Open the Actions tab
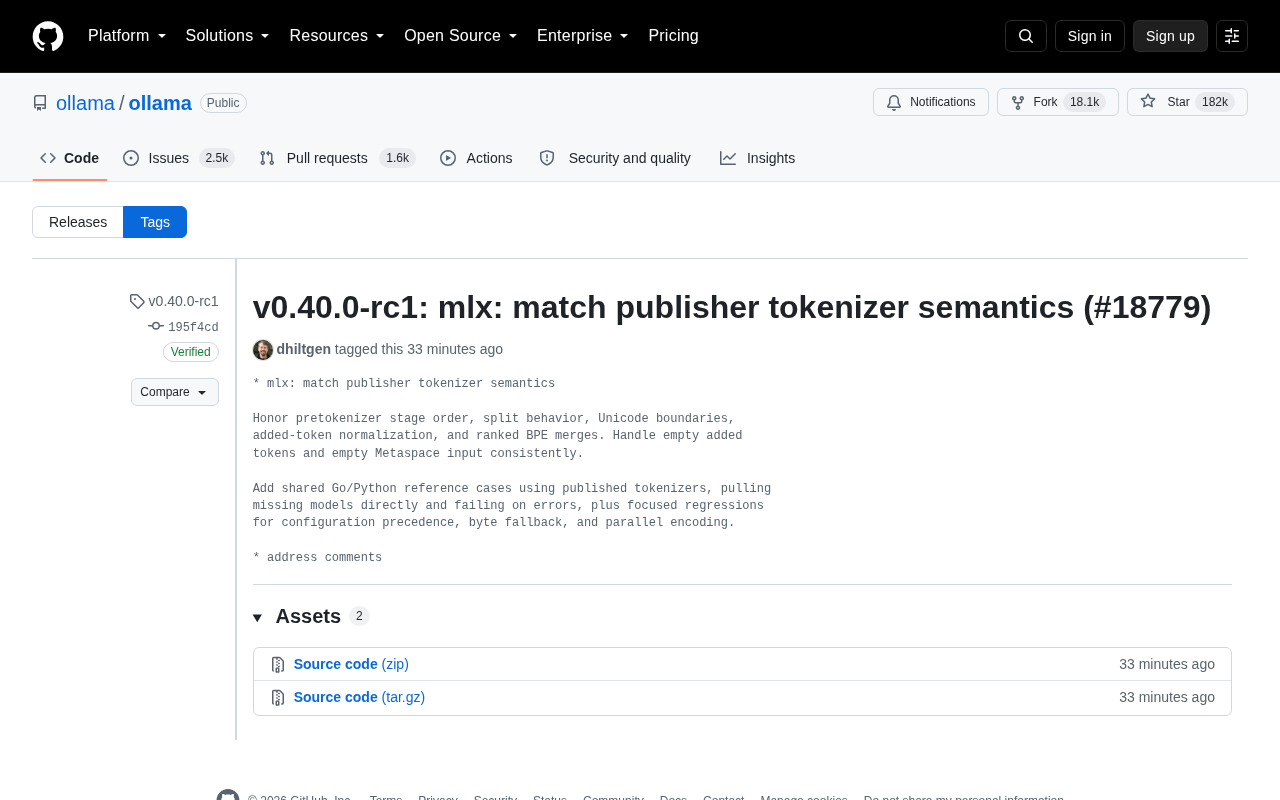 coord(476,158)
